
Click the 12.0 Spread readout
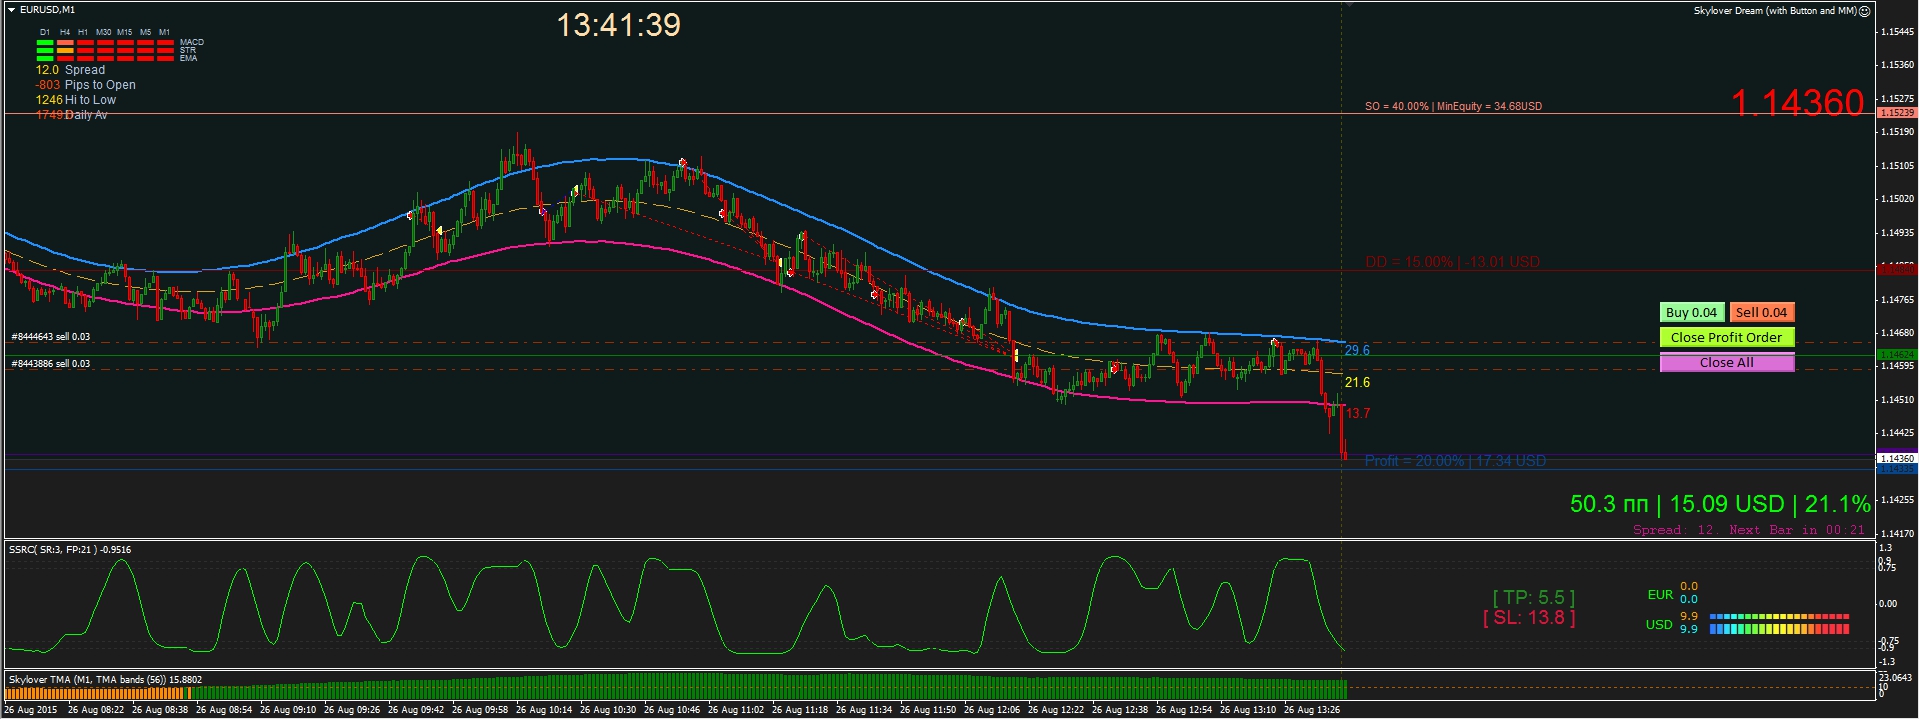tap(70, 70)
